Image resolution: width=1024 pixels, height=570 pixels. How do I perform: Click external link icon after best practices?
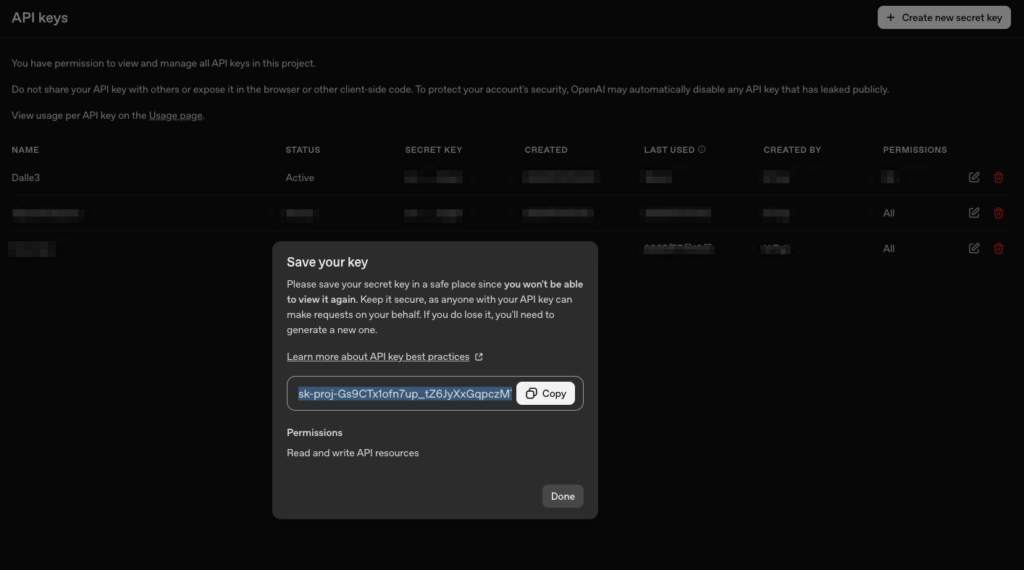pos(479,357)
